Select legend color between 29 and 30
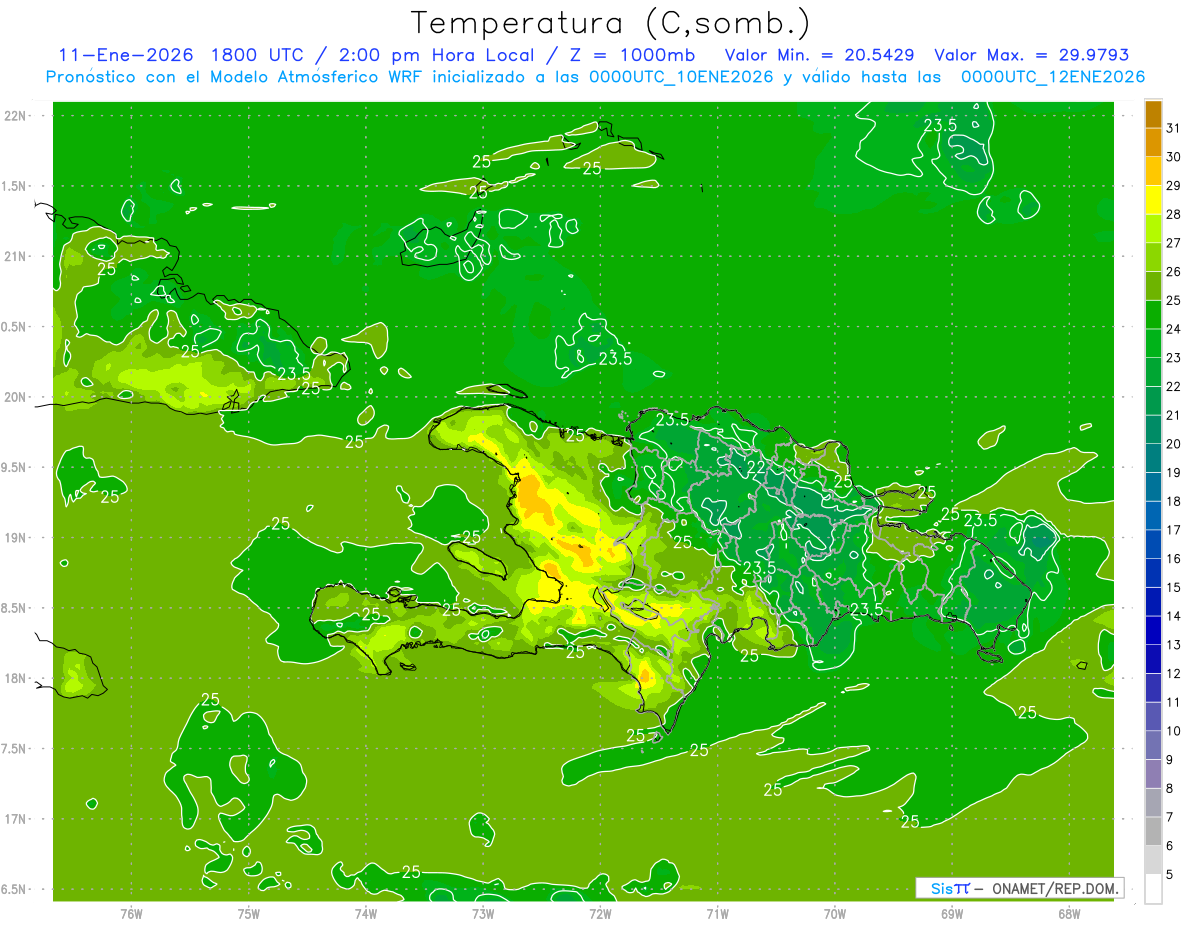This screenshot has height=927, width=1200. pyautogui.click(x=1153, y=171)
